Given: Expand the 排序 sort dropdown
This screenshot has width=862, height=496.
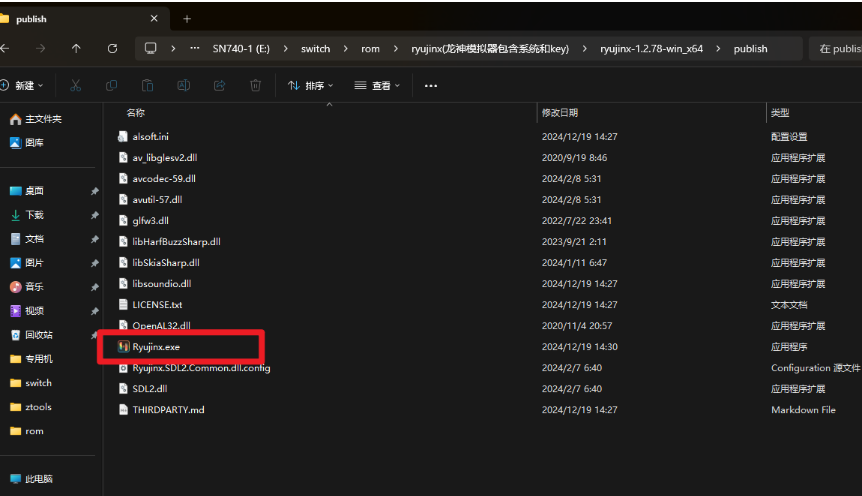Looking at the screenshot, I should (311, 86).
